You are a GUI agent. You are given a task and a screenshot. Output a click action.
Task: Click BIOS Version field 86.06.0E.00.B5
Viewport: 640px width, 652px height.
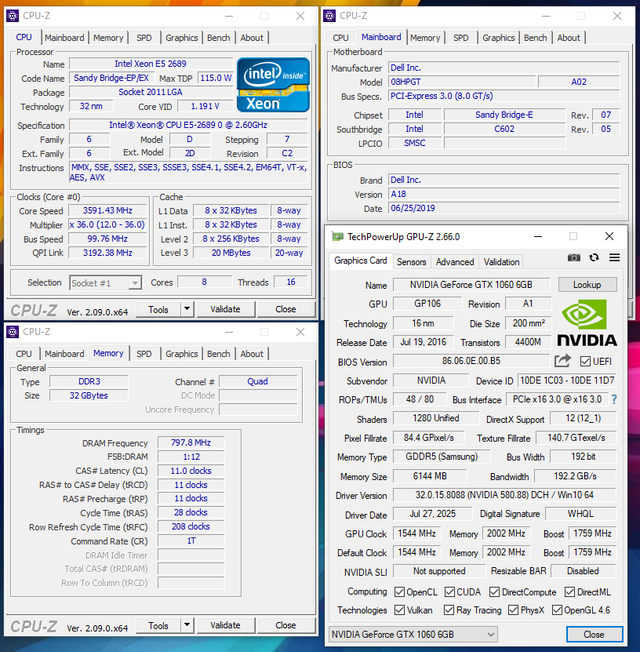click(471, 361)
